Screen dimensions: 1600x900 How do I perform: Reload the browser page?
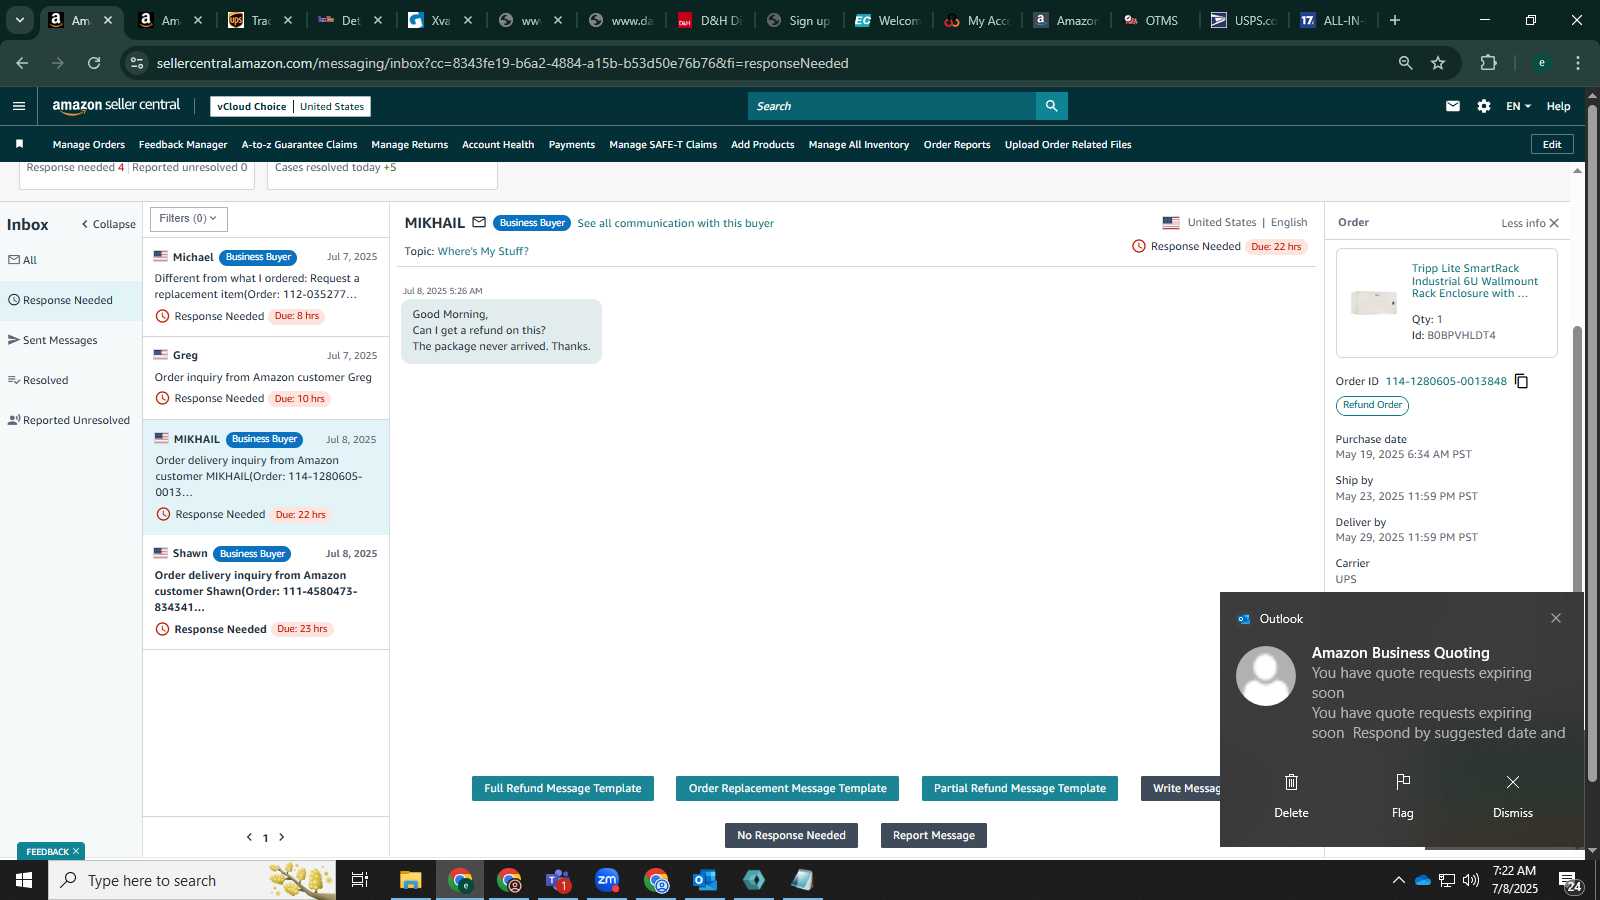(x=94, y=63)
